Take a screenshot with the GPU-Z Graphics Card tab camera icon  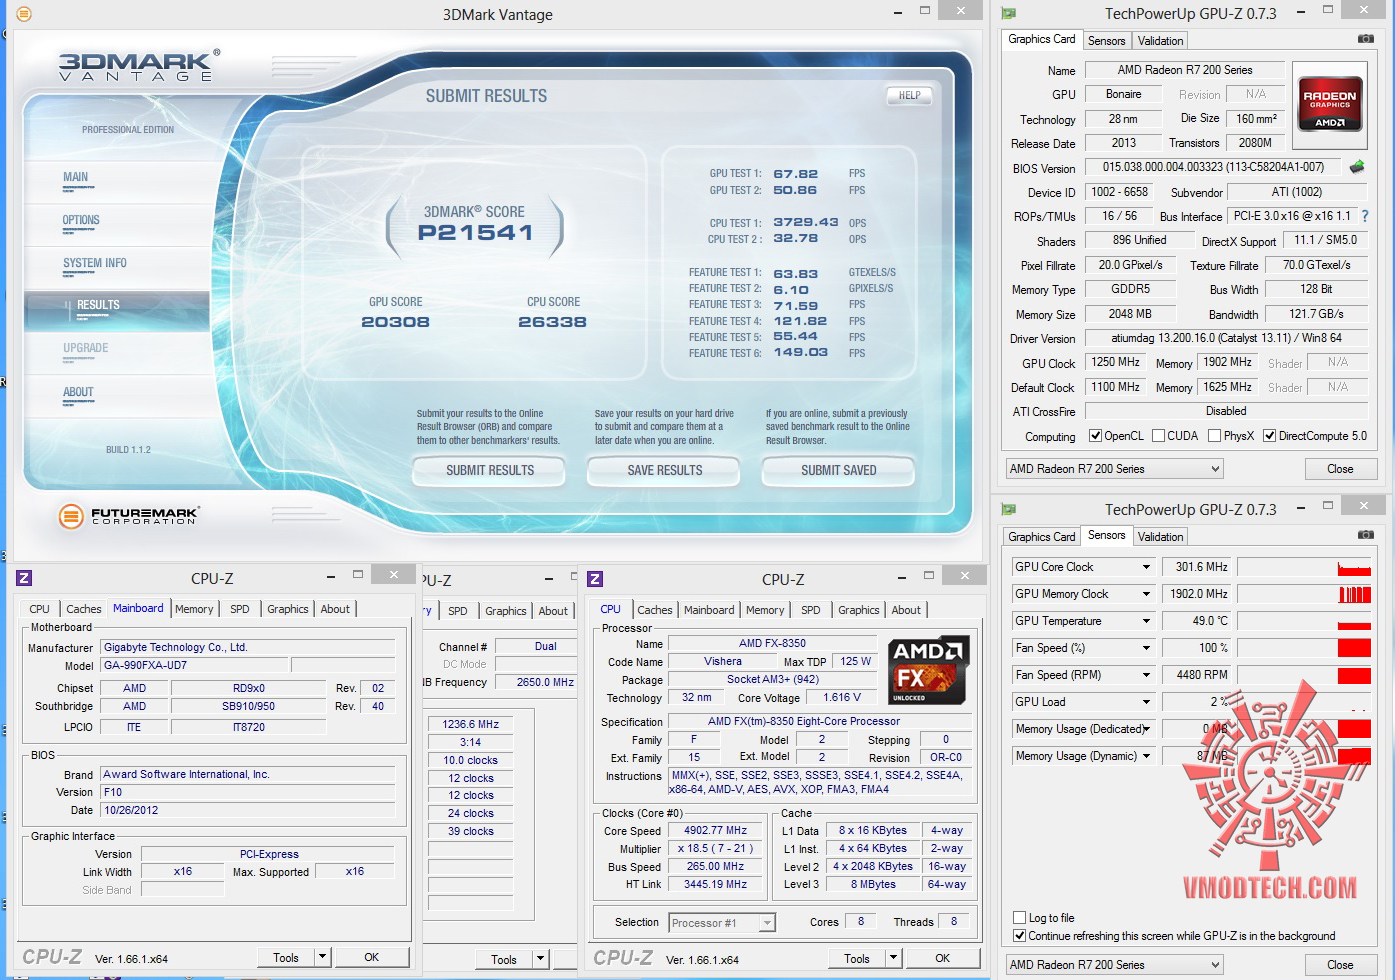coord(1365,39)
